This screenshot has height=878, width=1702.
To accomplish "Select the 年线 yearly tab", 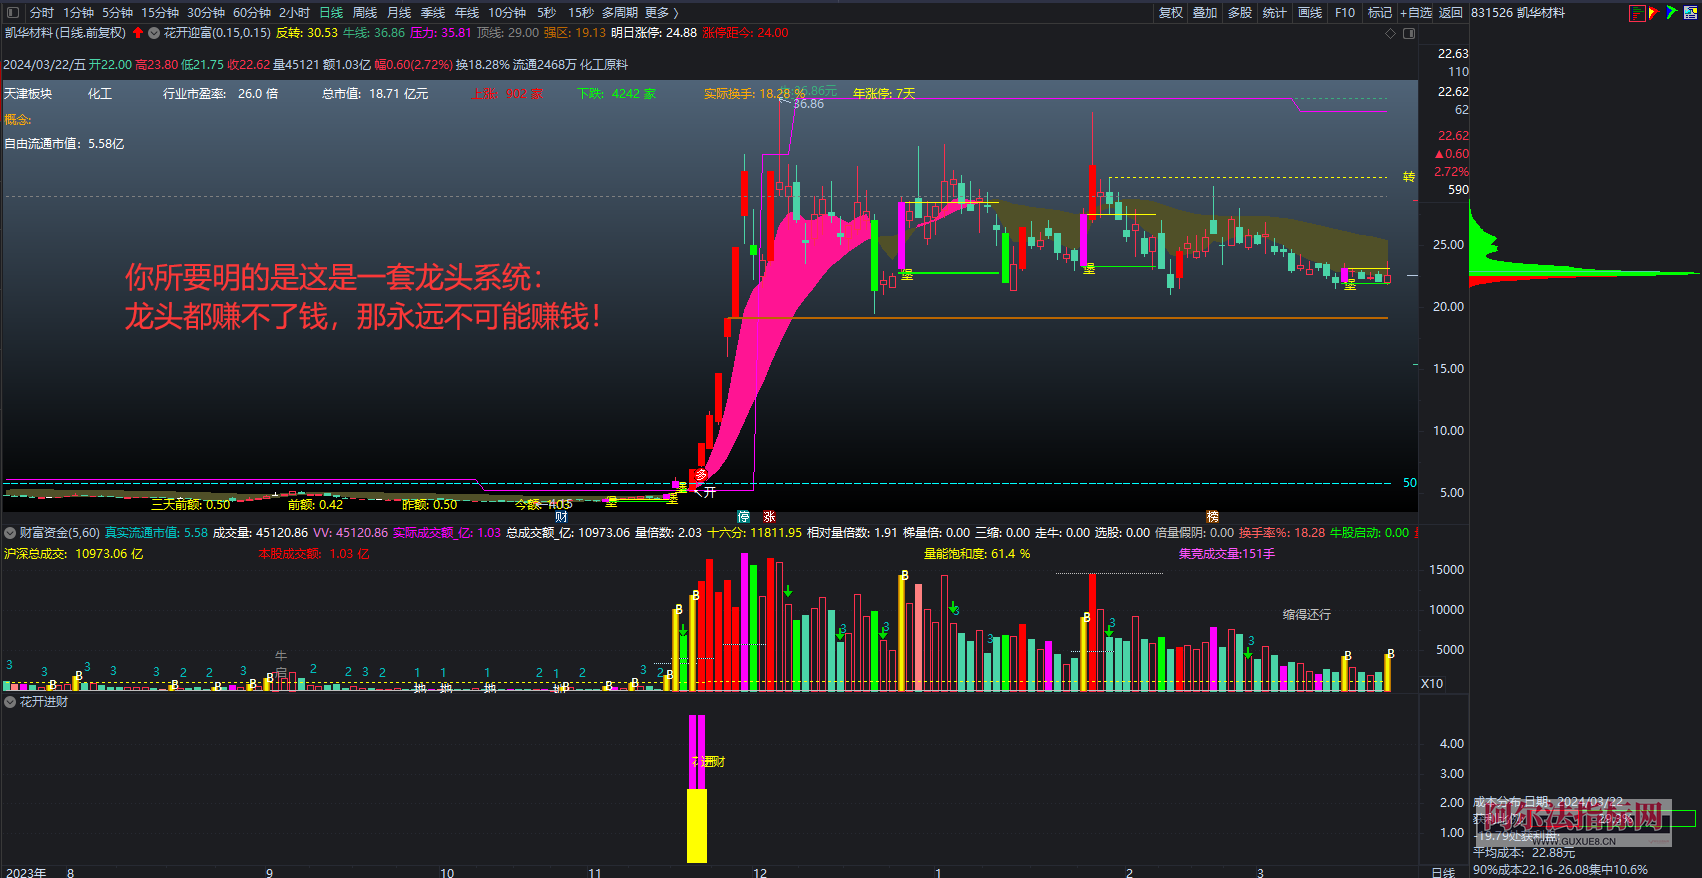I will pyautogui.click(x=467, y=12).
